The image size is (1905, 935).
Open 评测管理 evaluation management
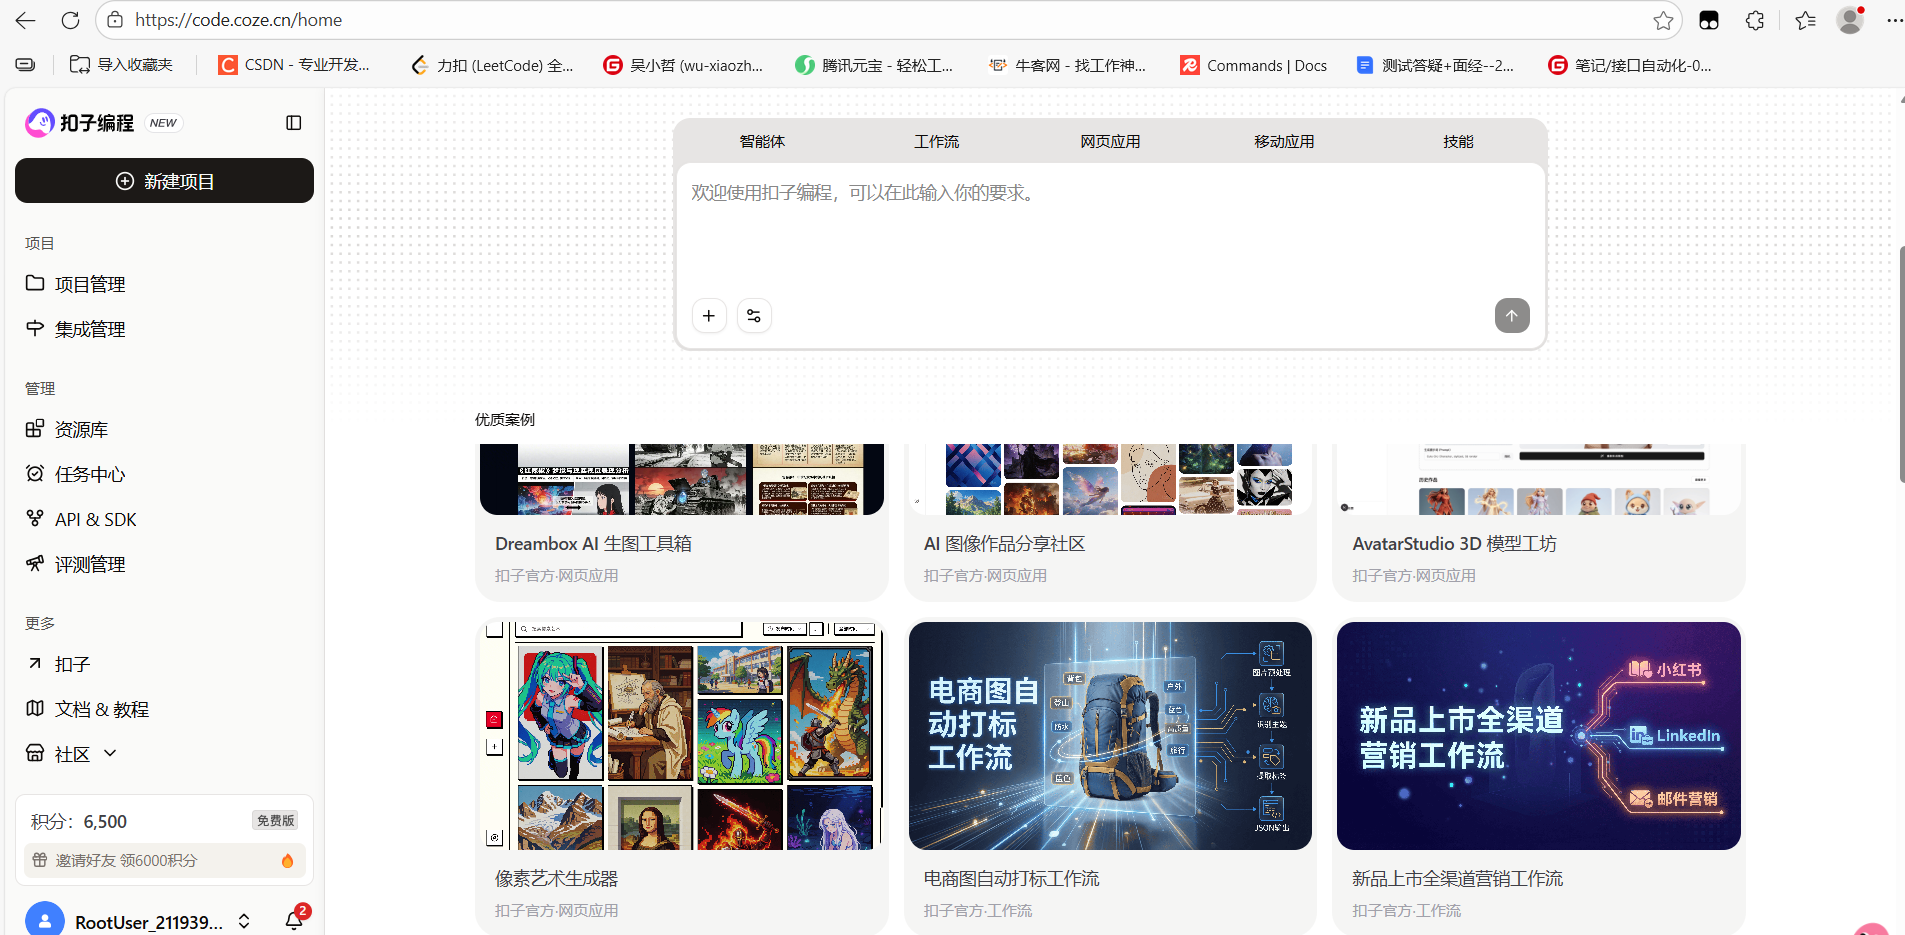(x=164, y=564)
